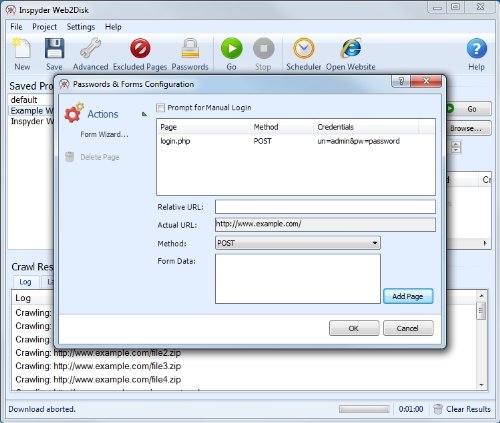Click the Clear Results trash icon
This screenshot has height=423, width=500.
coord(438,409)
